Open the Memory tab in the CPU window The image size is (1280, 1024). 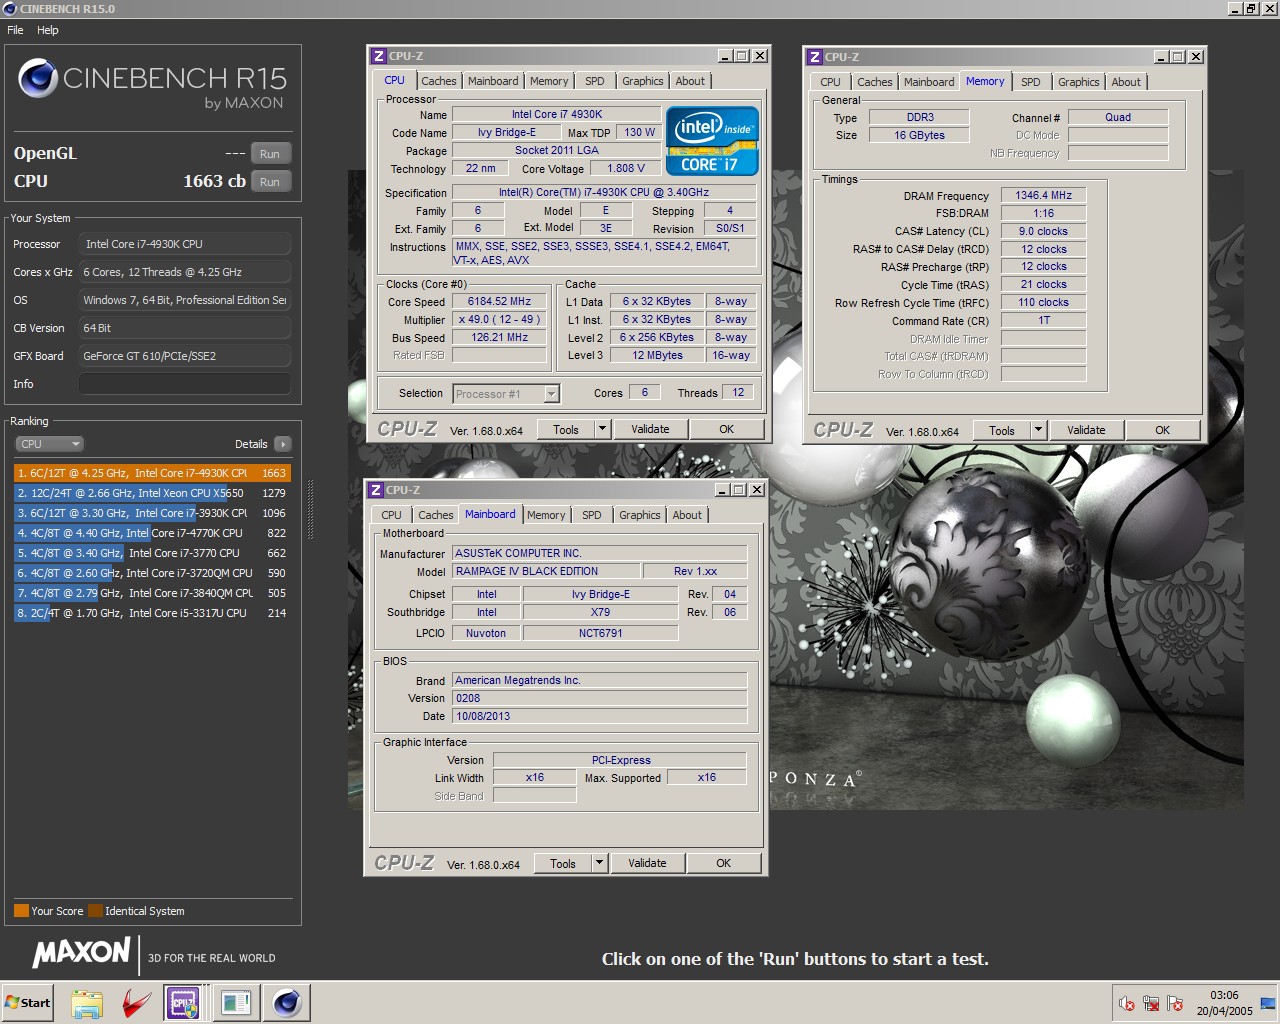[x=549, y=81]
